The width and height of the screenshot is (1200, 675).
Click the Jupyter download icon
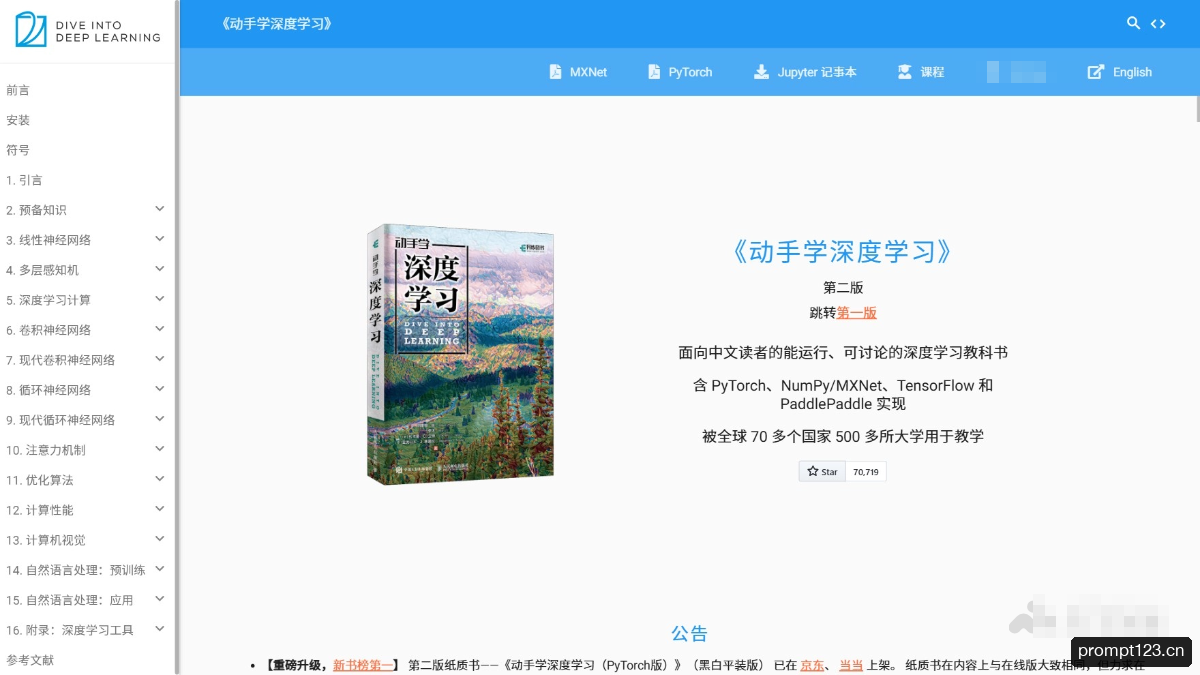point(762,72)
